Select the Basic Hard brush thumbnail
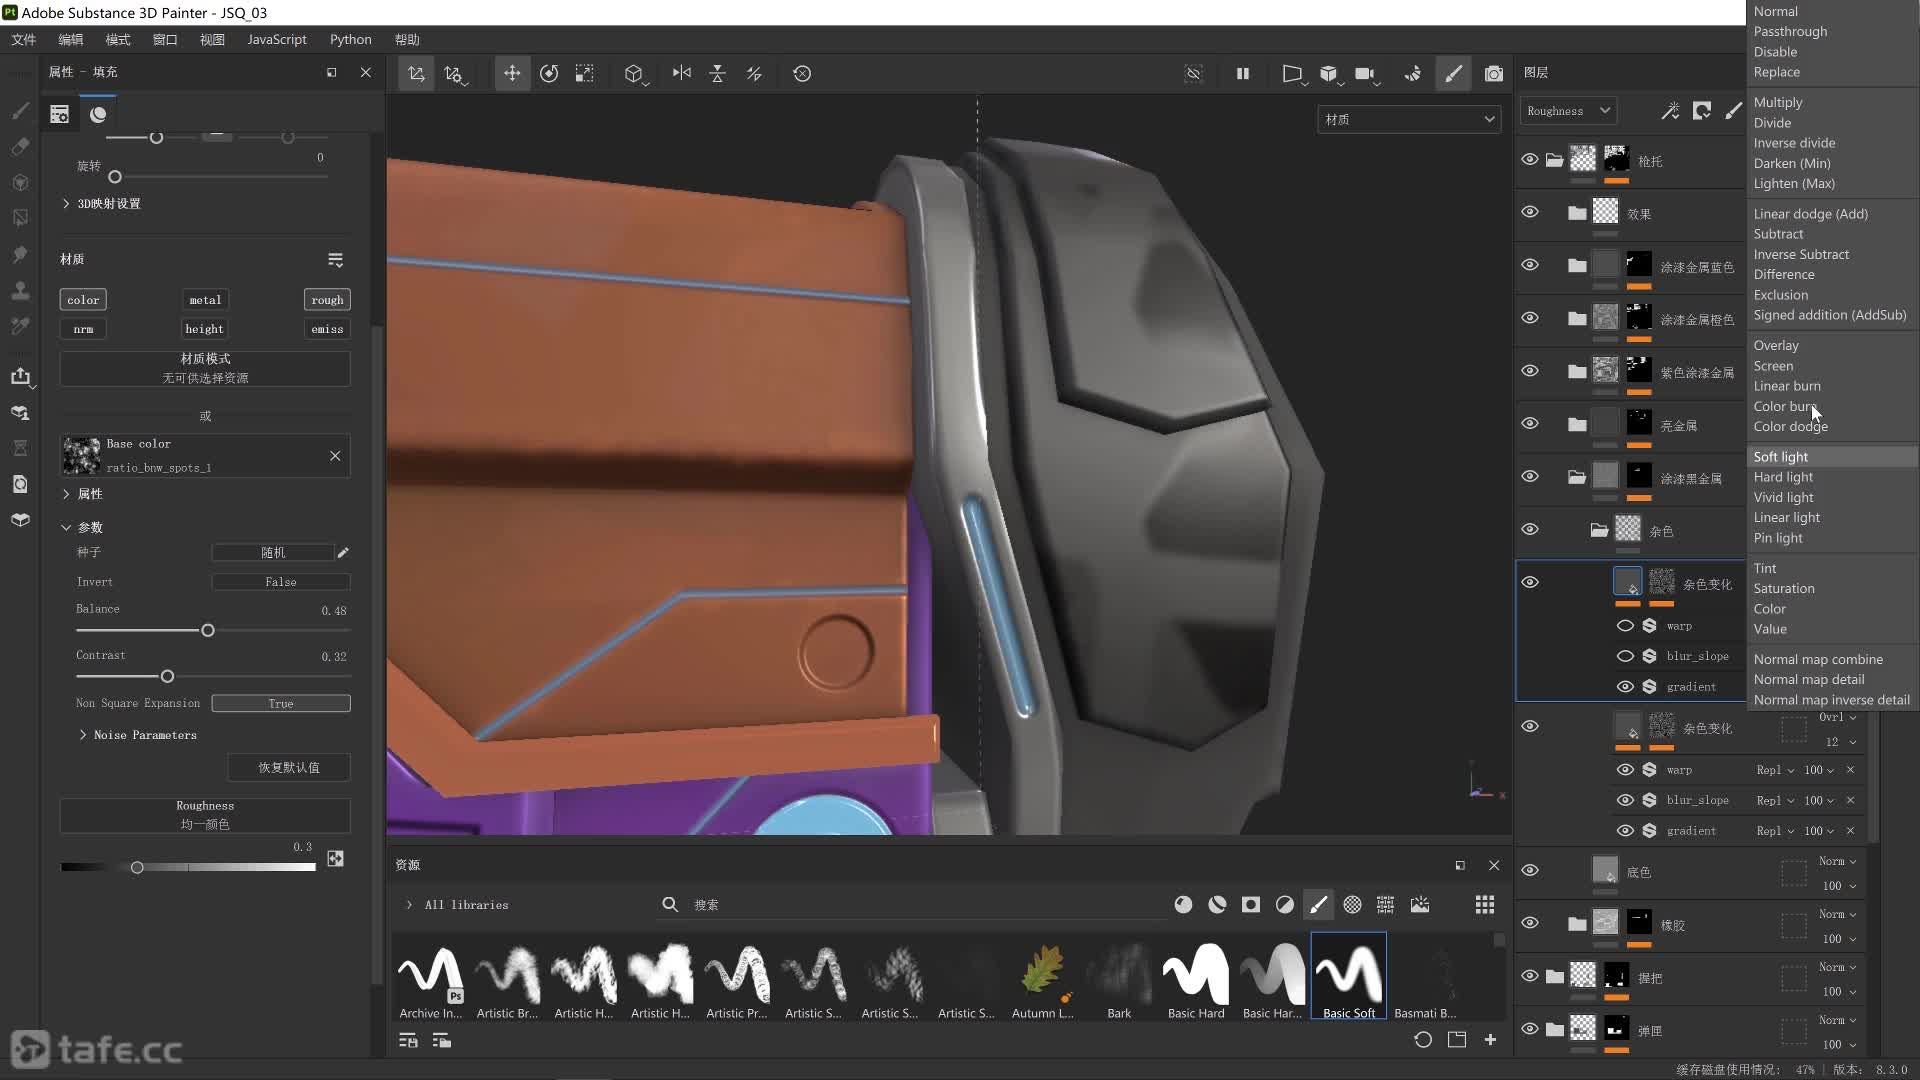Image resolution: width=1920 pixels, height=1080 pixels. click(1196, 977)
